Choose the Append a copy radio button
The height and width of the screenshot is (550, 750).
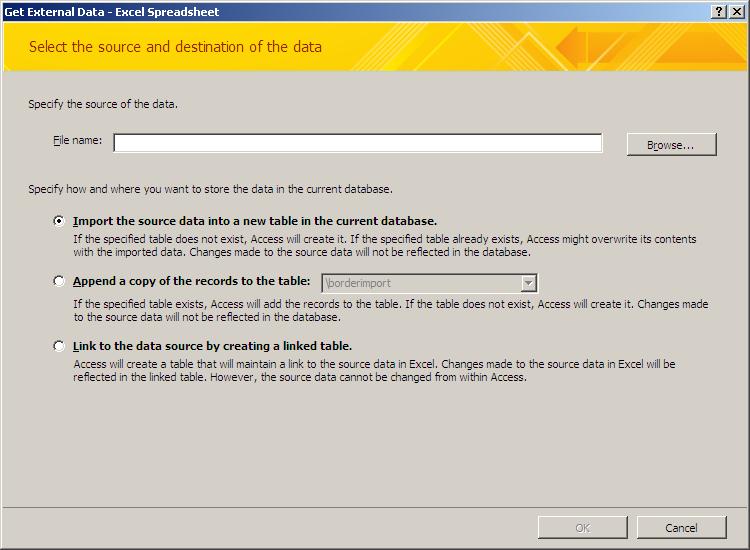(x=58, y=281)
